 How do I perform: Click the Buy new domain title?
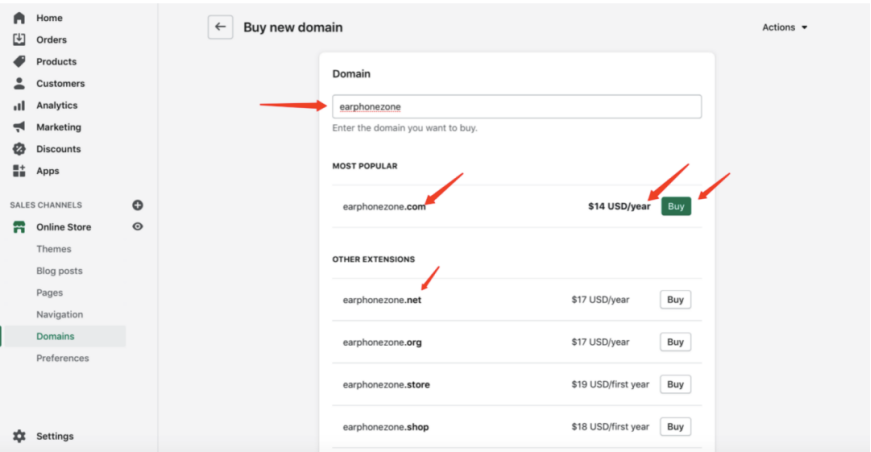(293, 27)
